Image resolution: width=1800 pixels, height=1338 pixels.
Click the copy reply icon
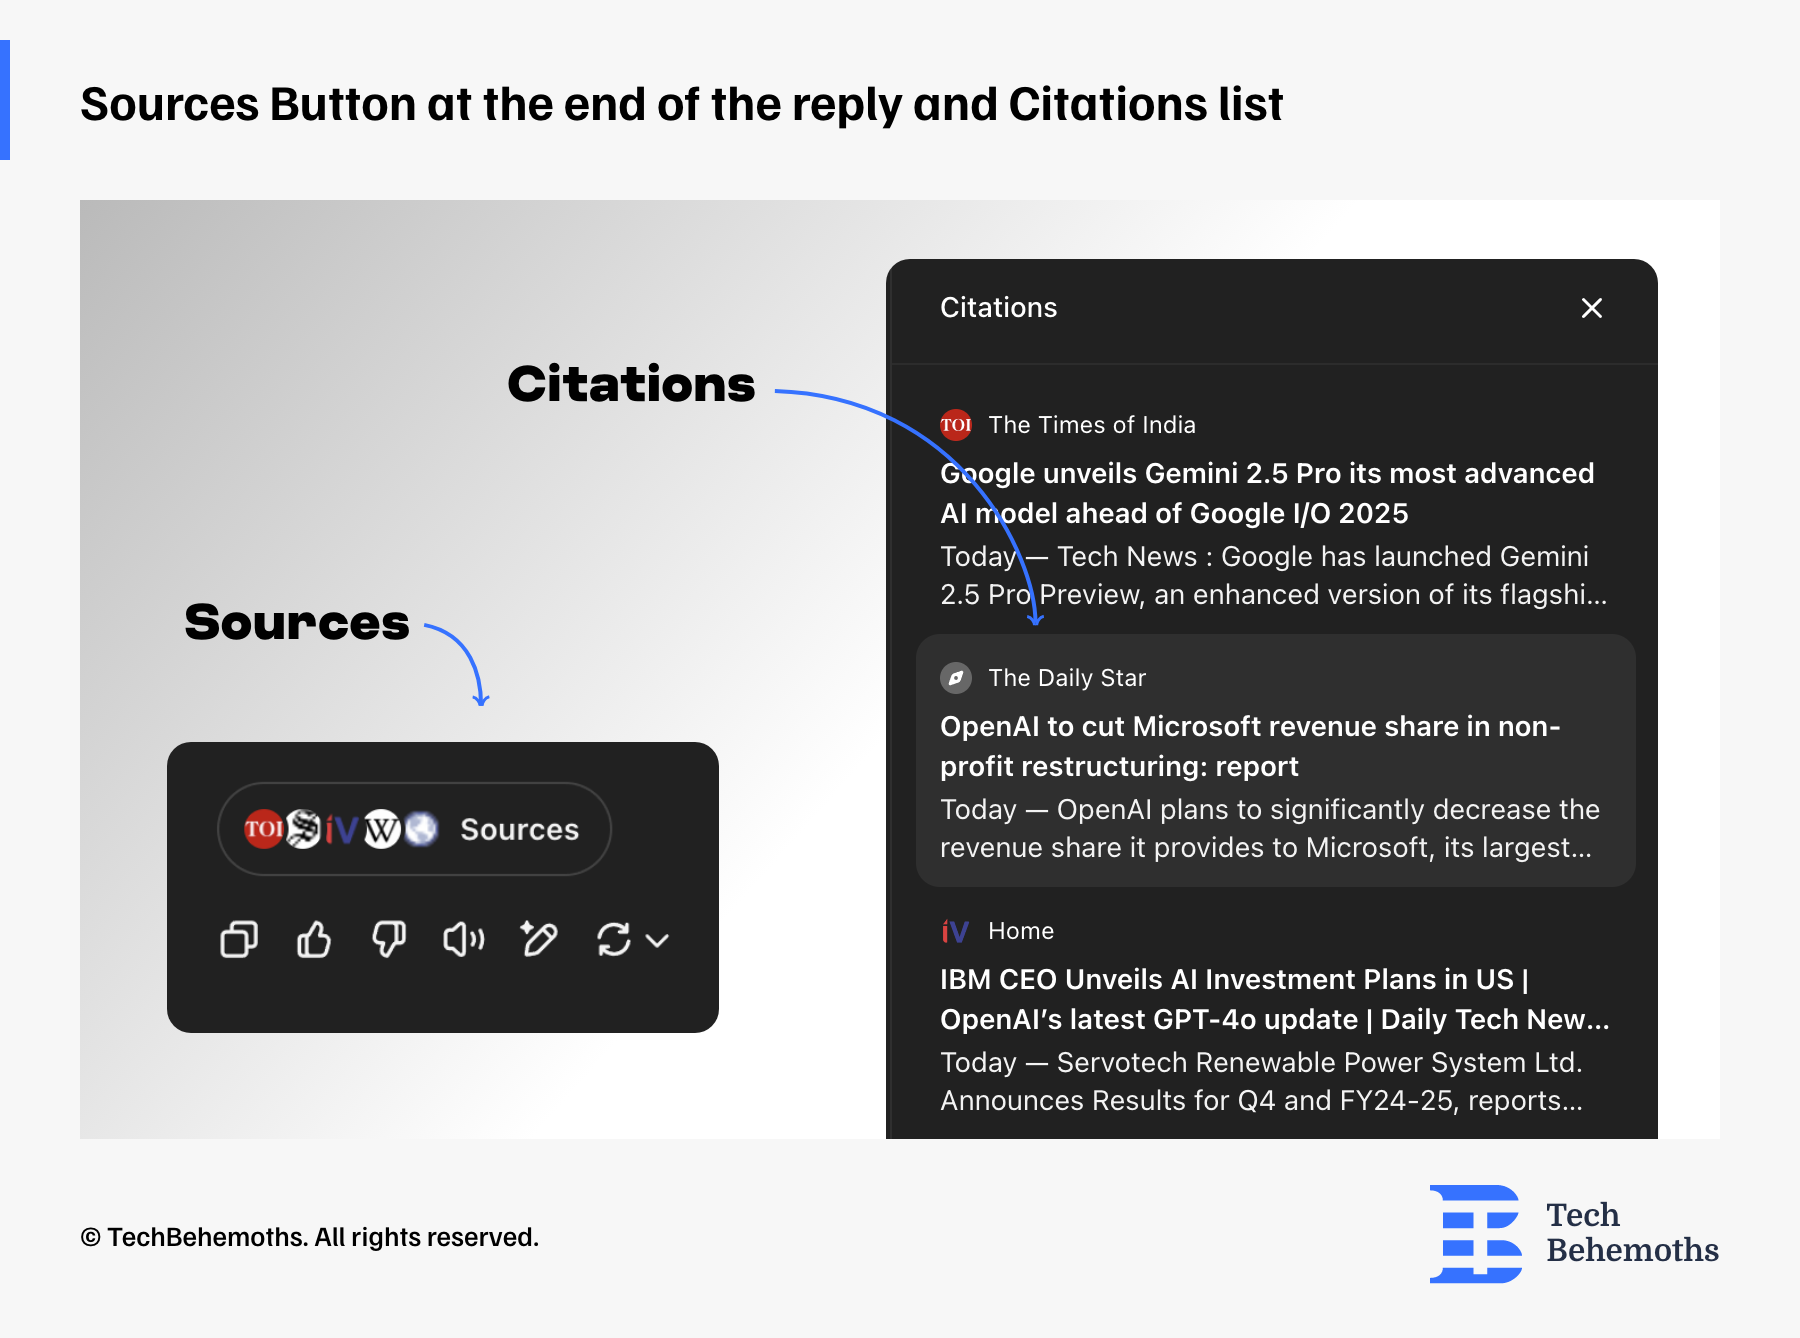tap(239, 939)
